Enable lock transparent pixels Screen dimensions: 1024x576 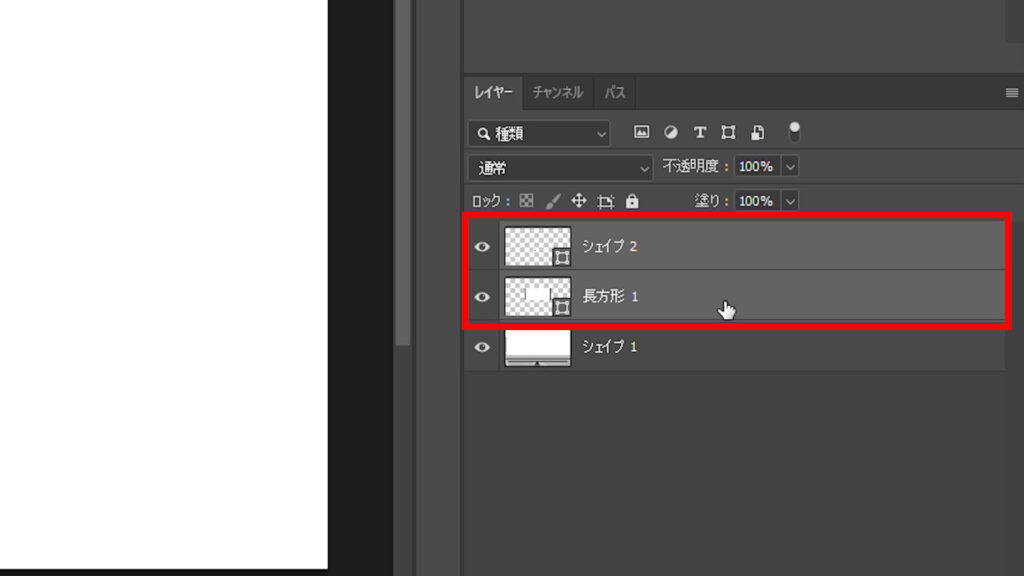point(526,201)
